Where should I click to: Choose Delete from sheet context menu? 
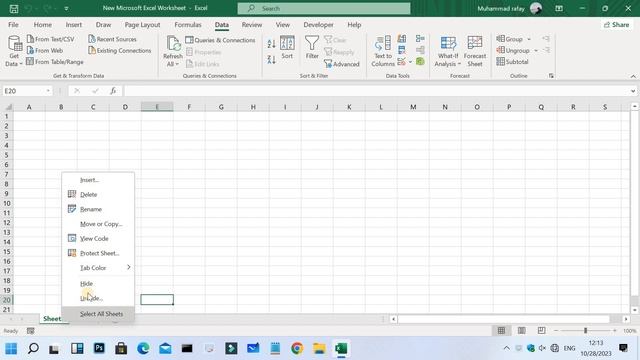coord(98,194)
